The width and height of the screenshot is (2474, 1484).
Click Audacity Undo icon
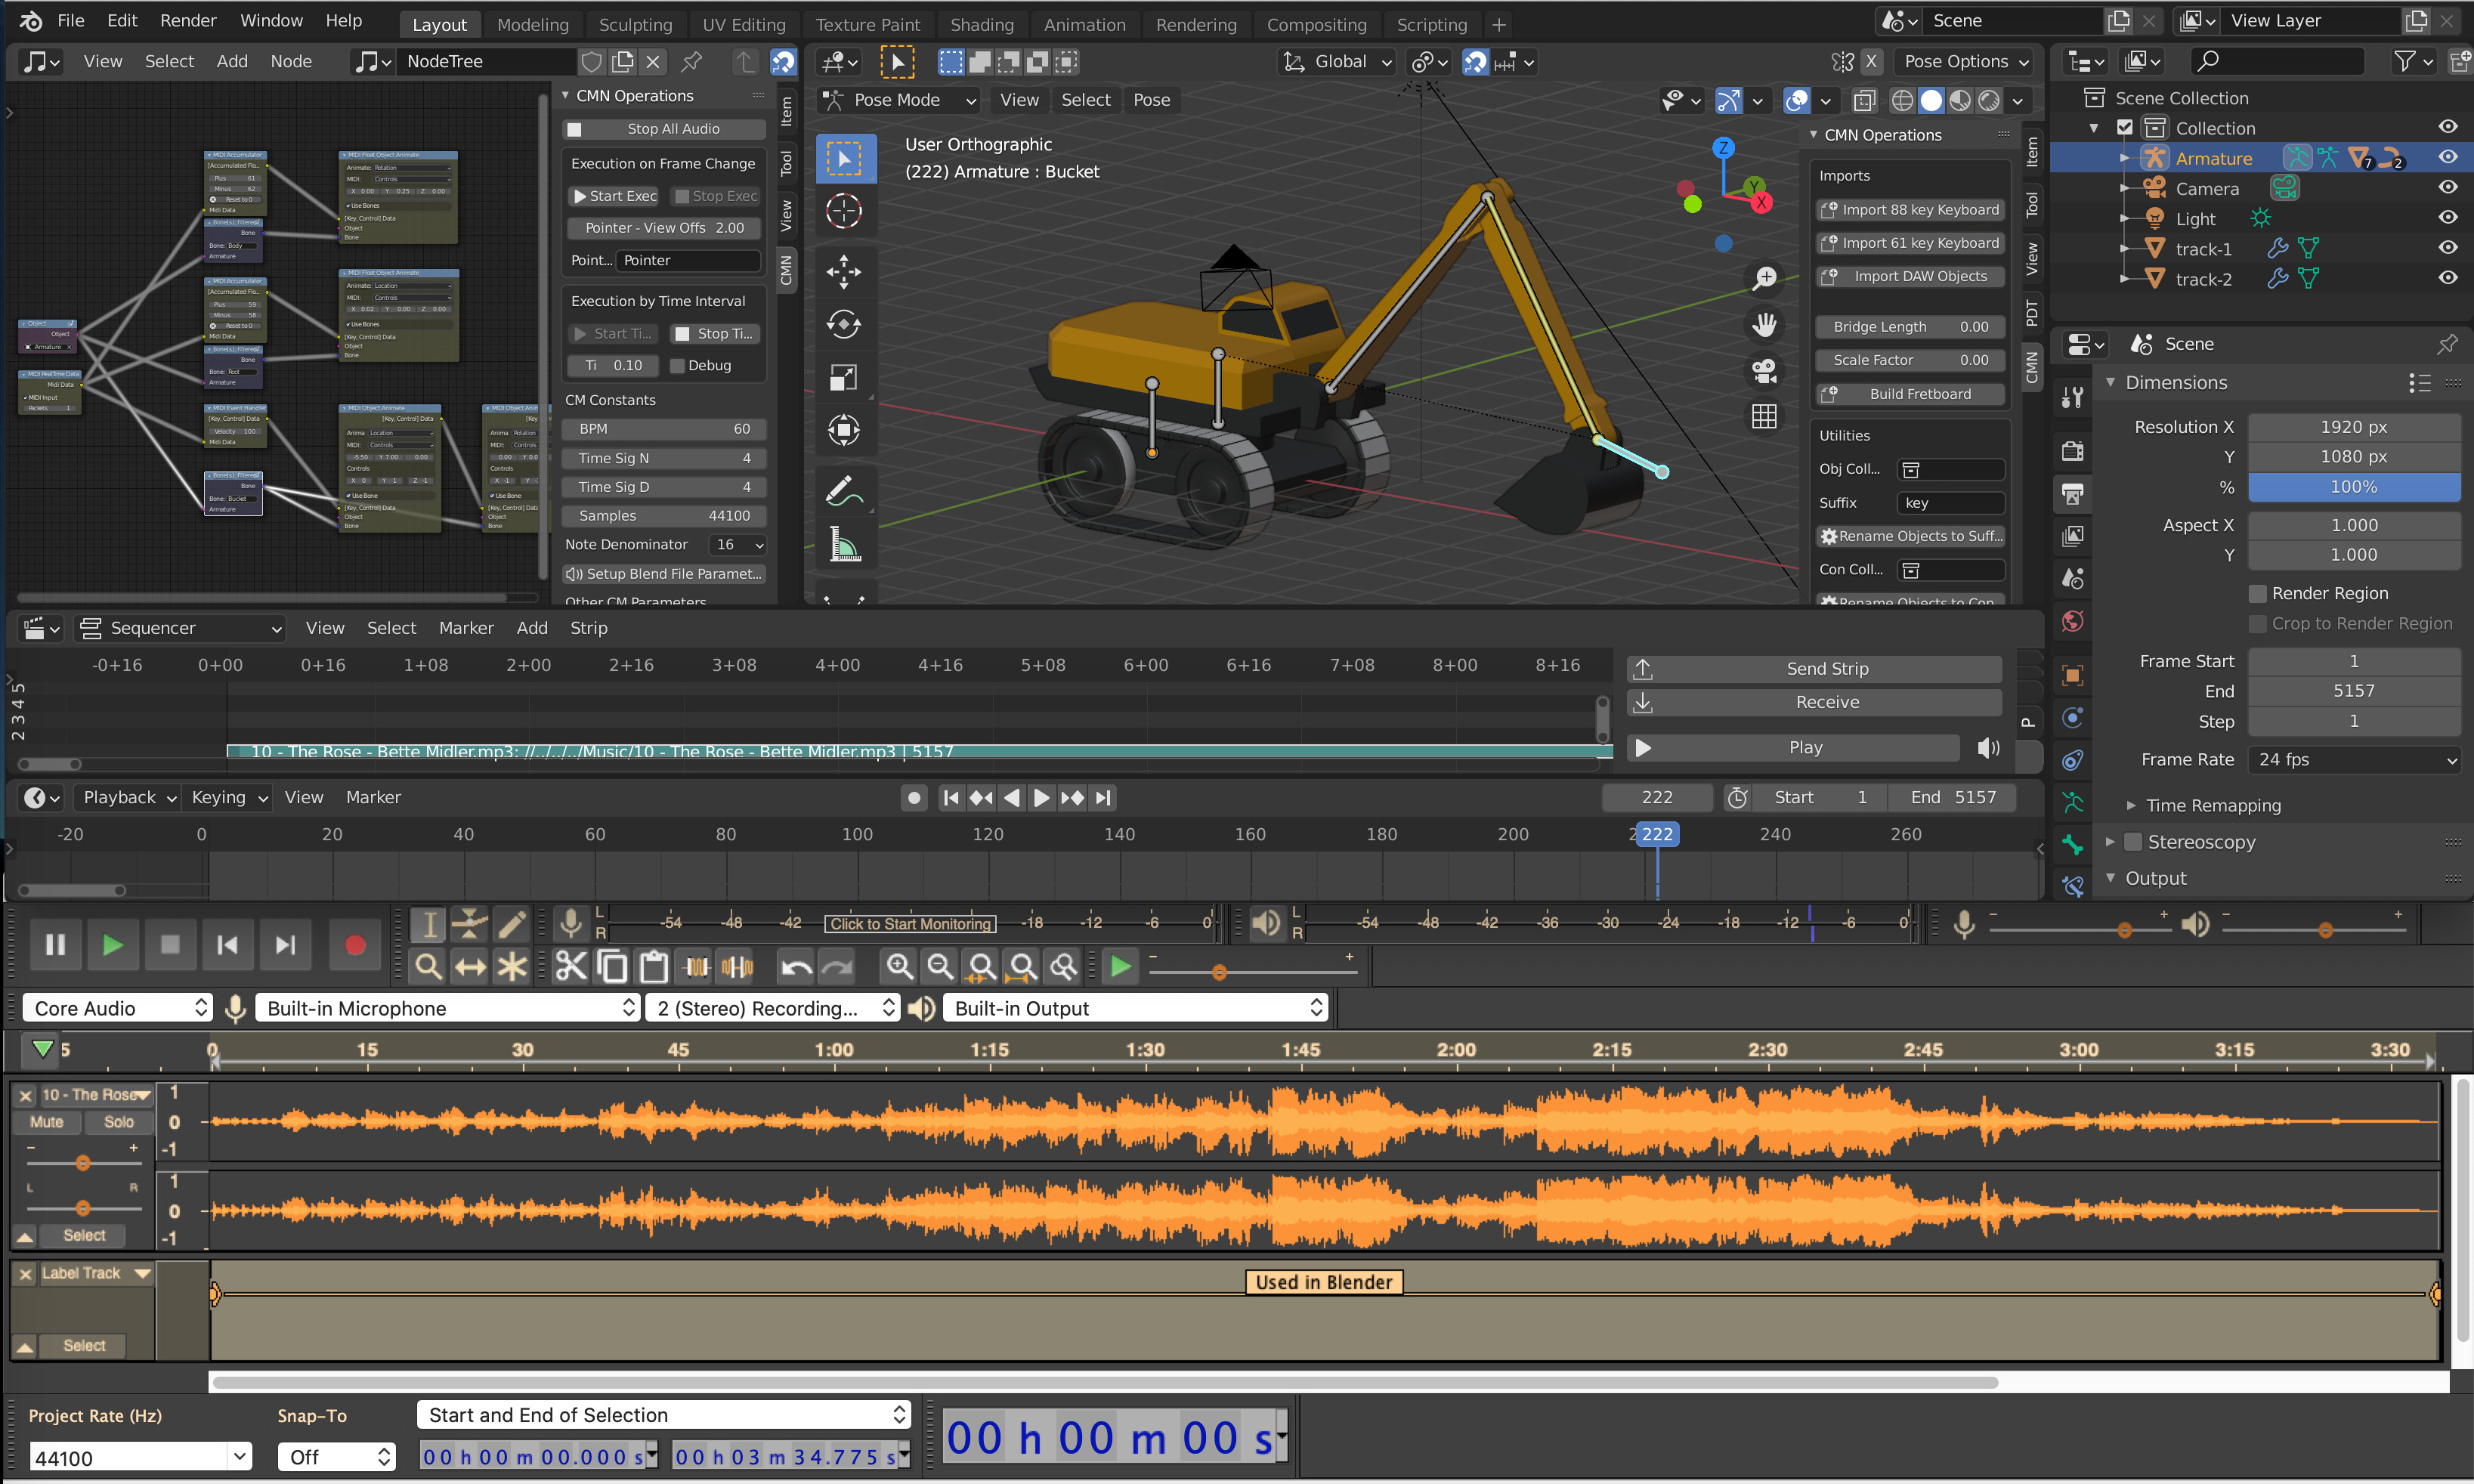pos(796,966)
